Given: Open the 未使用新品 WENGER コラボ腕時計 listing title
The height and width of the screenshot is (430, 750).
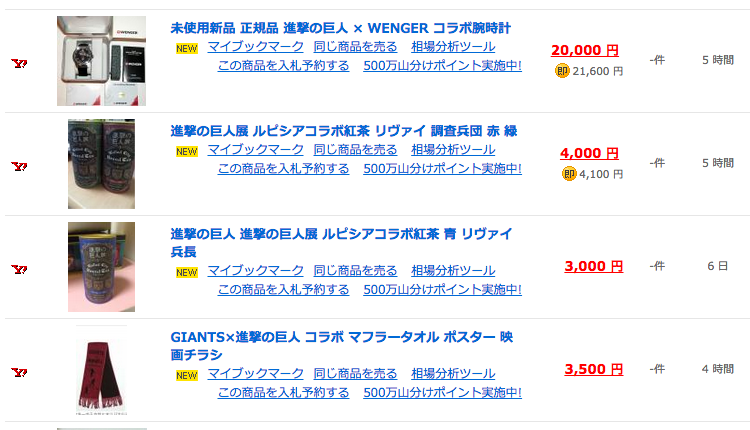Looking at the screenshot, I should [x=340, y=28].
